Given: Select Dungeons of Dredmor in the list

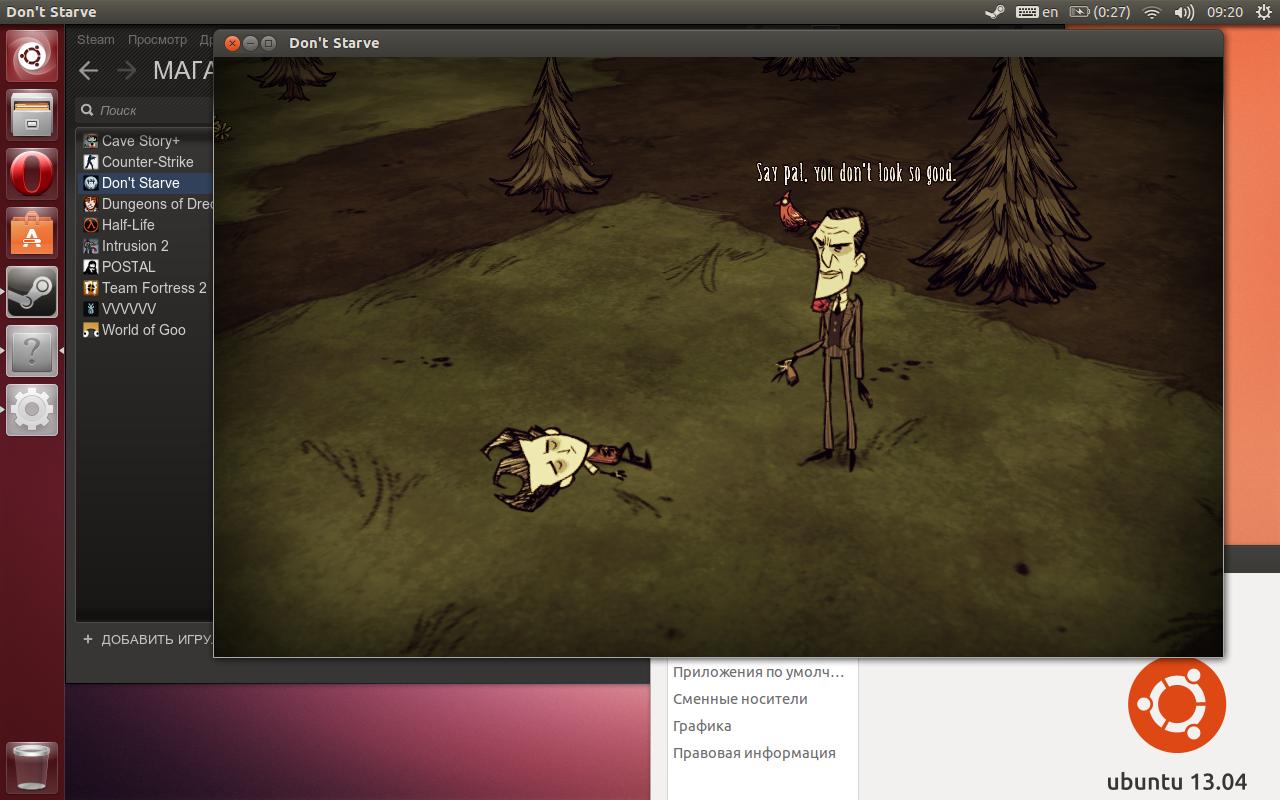Looking at the screenshot, I should pos(146,204).
